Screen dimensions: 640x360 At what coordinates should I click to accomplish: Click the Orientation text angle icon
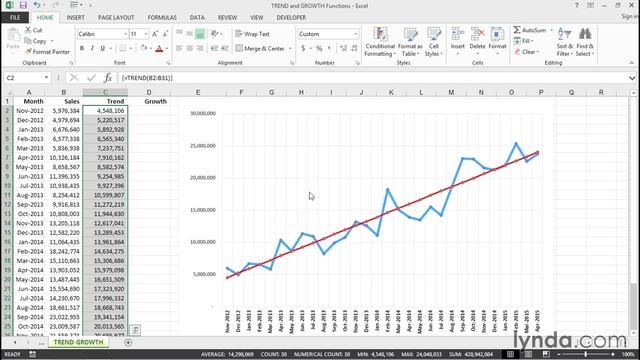[215, 34]
